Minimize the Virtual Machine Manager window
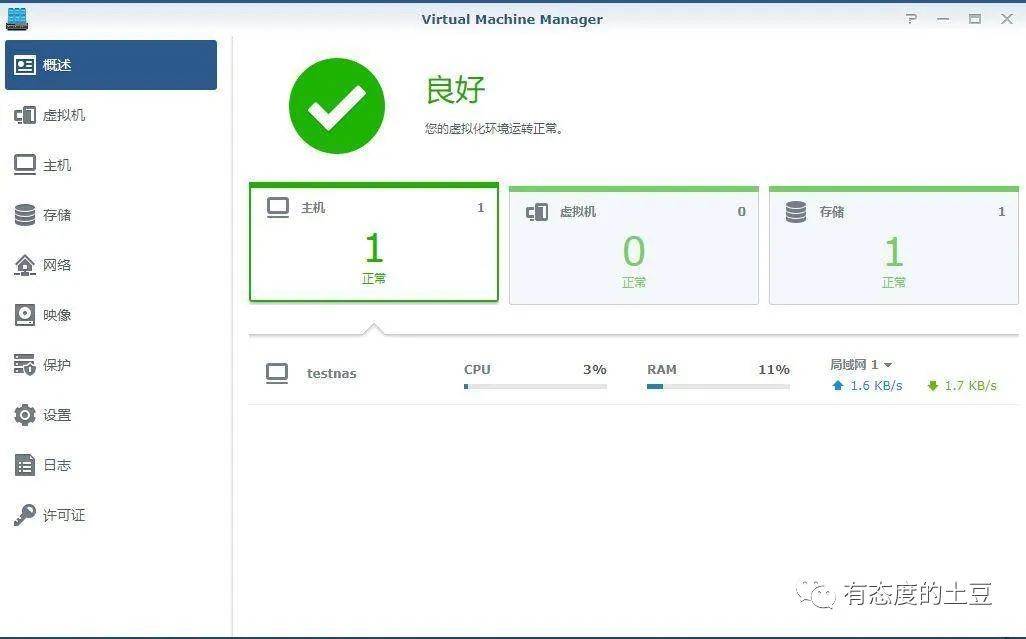The height and width of the screenshot is (639, 1026). point(943,19)
